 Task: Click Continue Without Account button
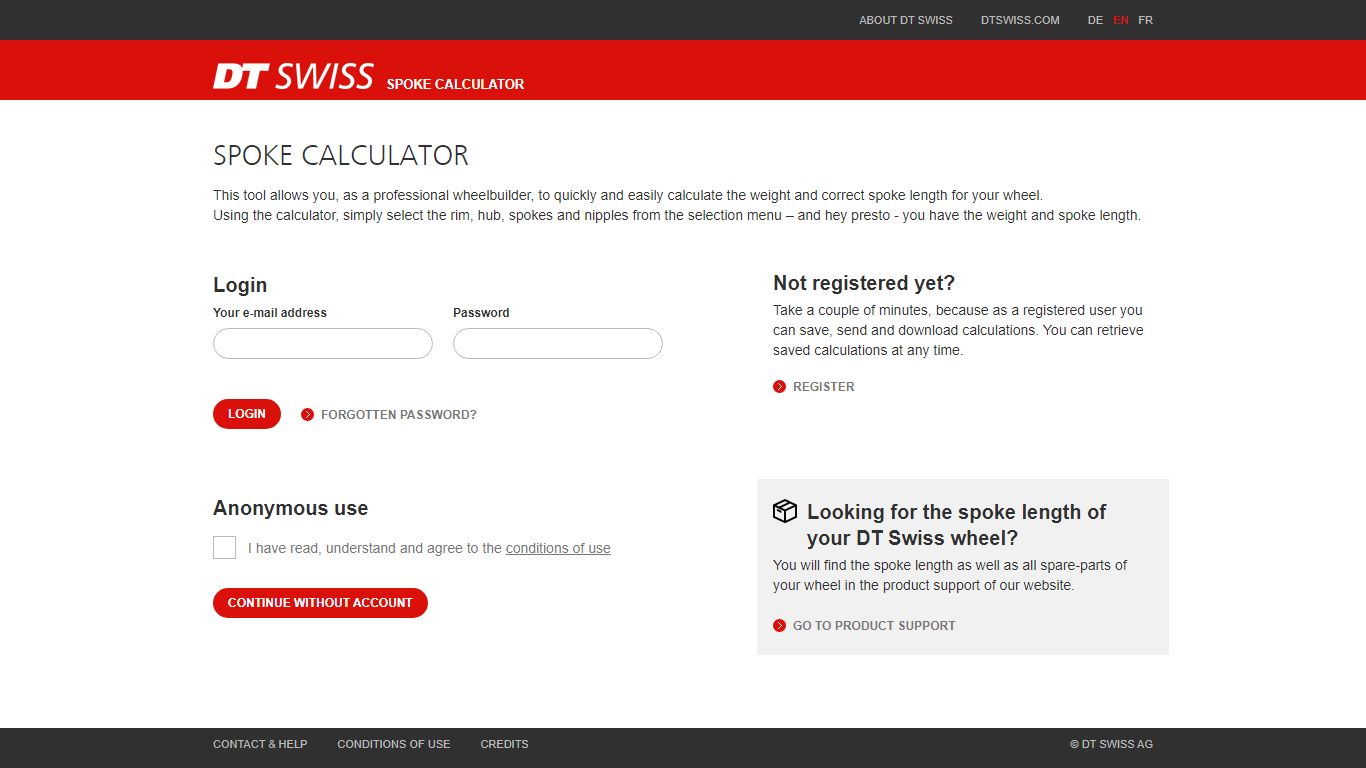coord(320,603)
